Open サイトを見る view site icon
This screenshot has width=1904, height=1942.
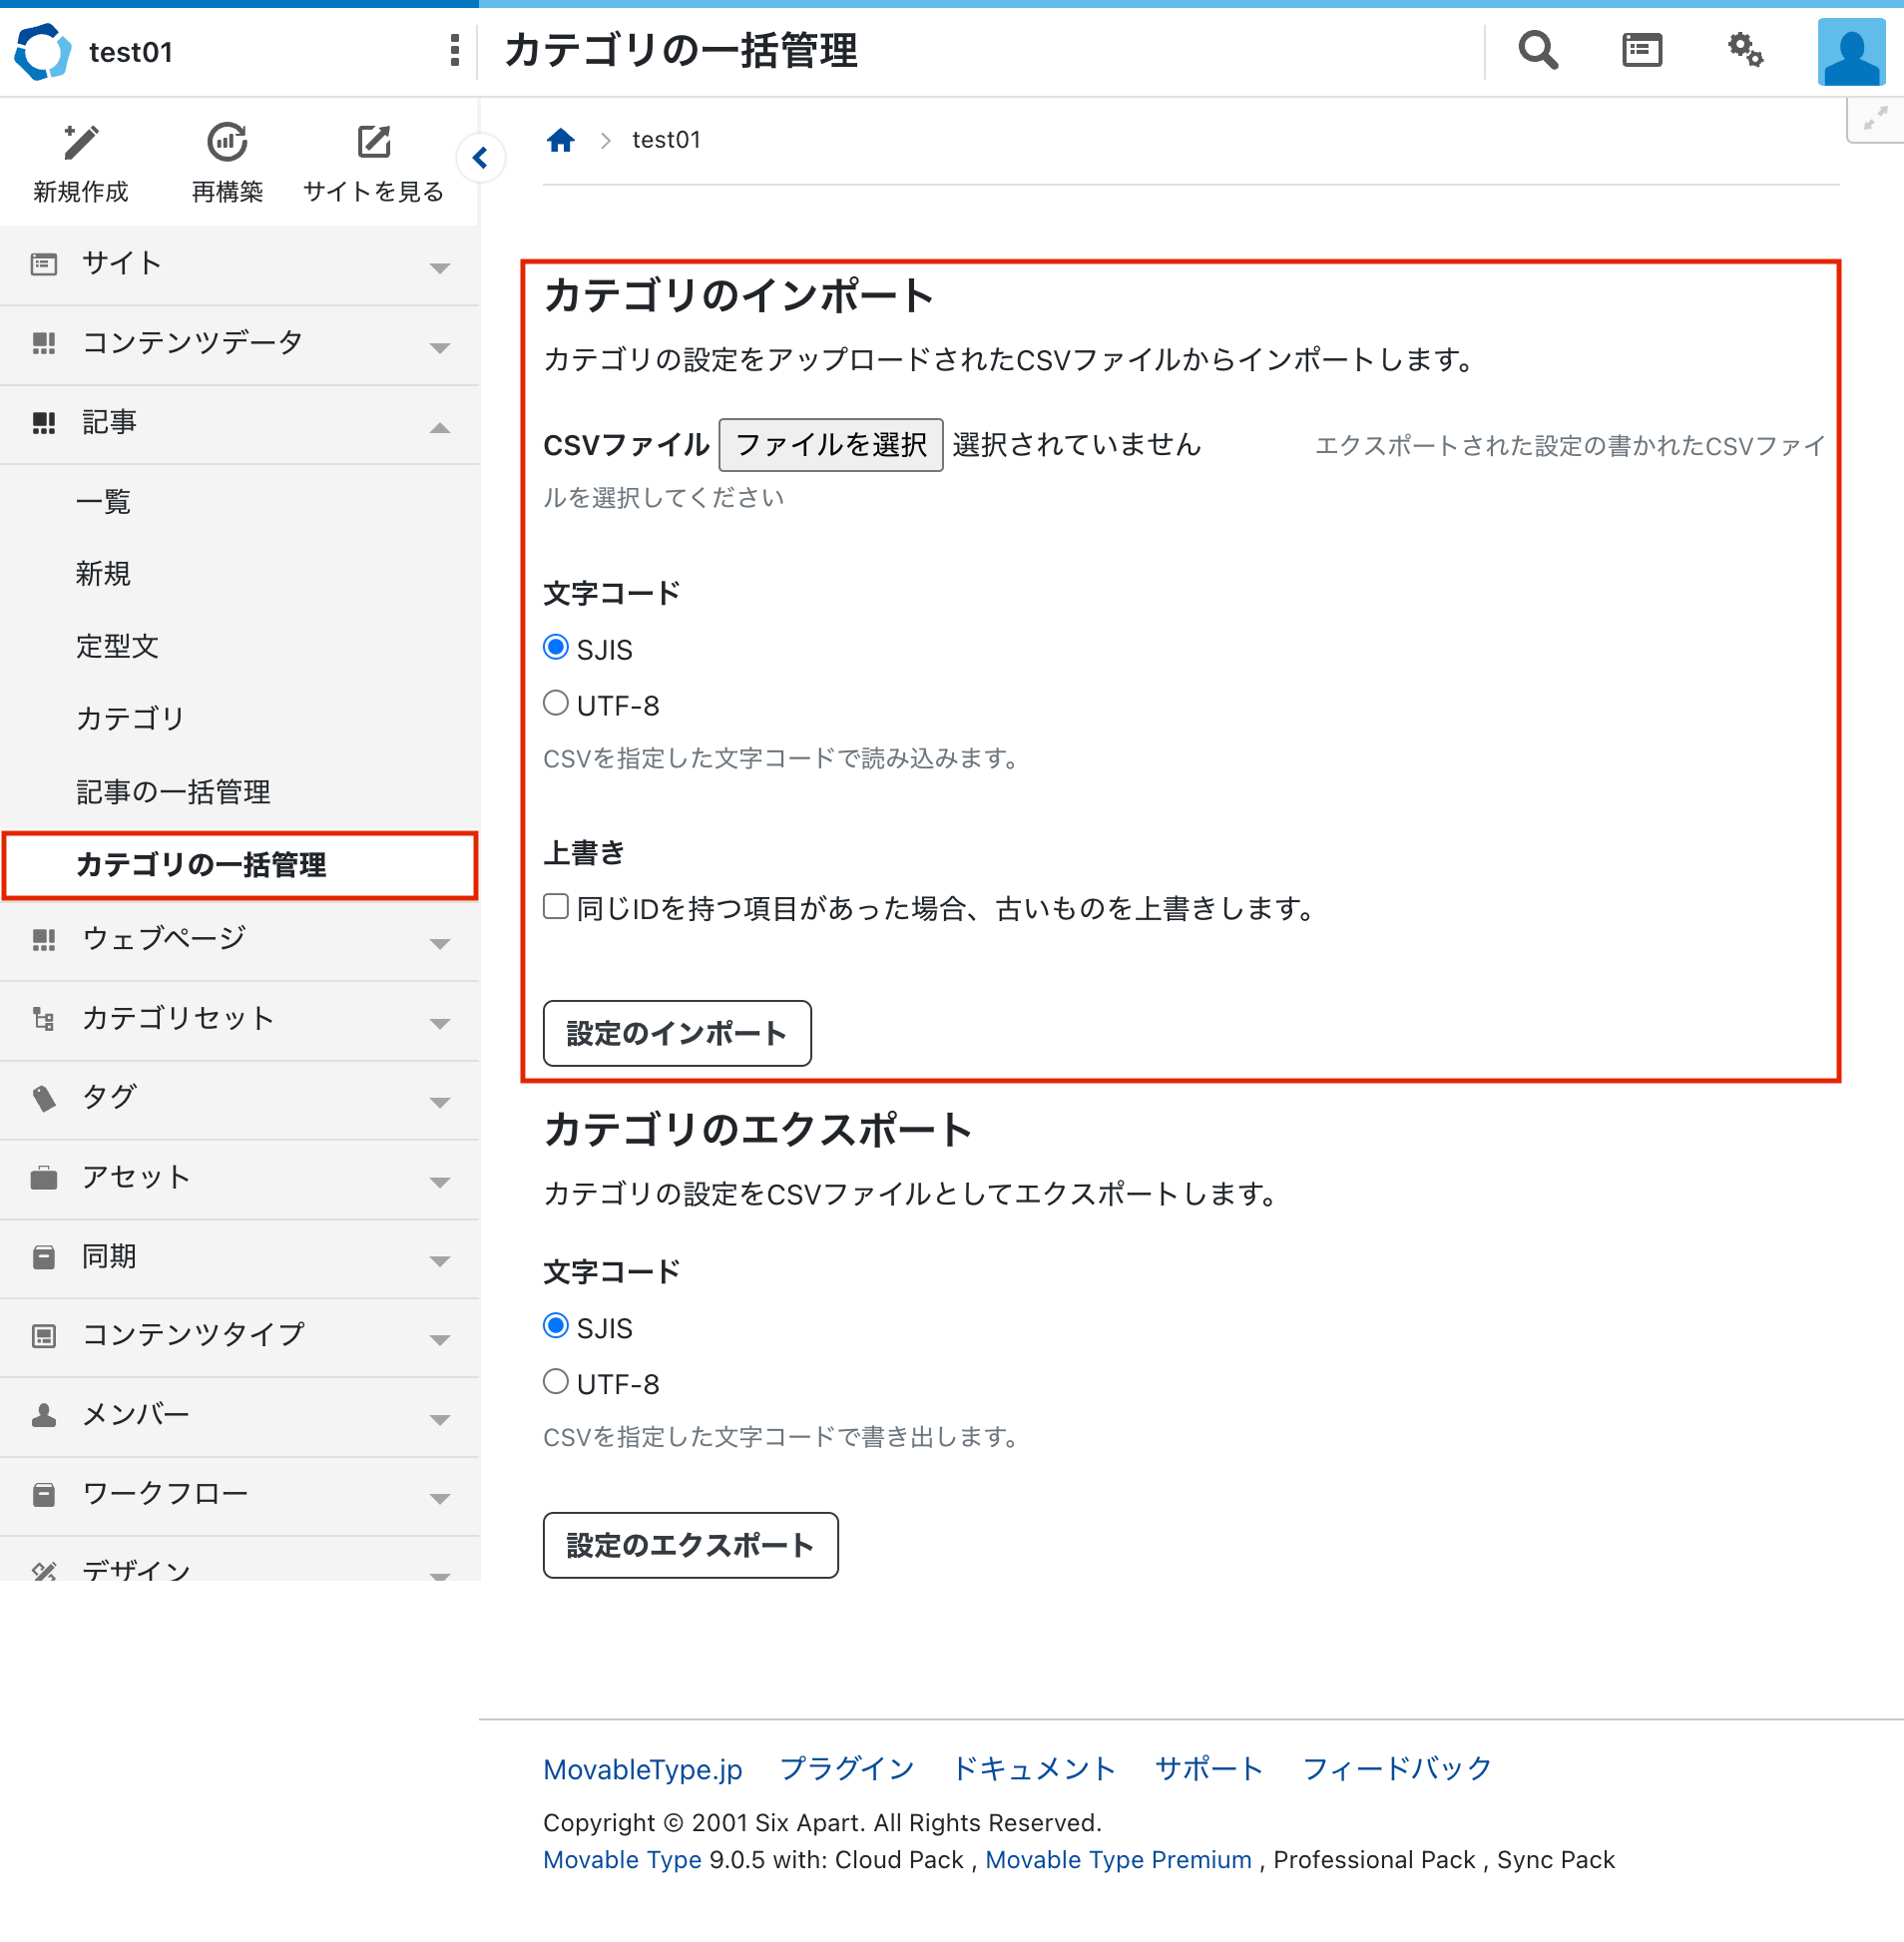[x=373, y=143]
